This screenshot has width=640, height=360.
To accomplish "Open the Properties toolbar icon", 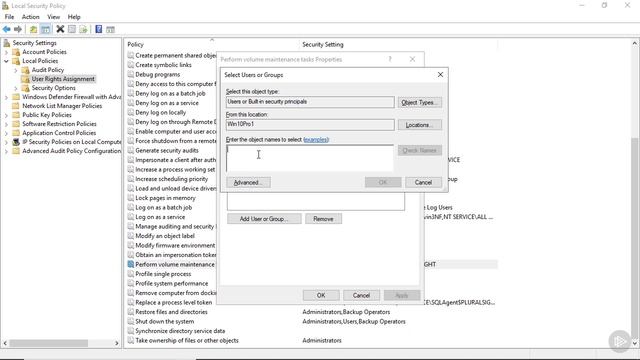I will point(72,29).
